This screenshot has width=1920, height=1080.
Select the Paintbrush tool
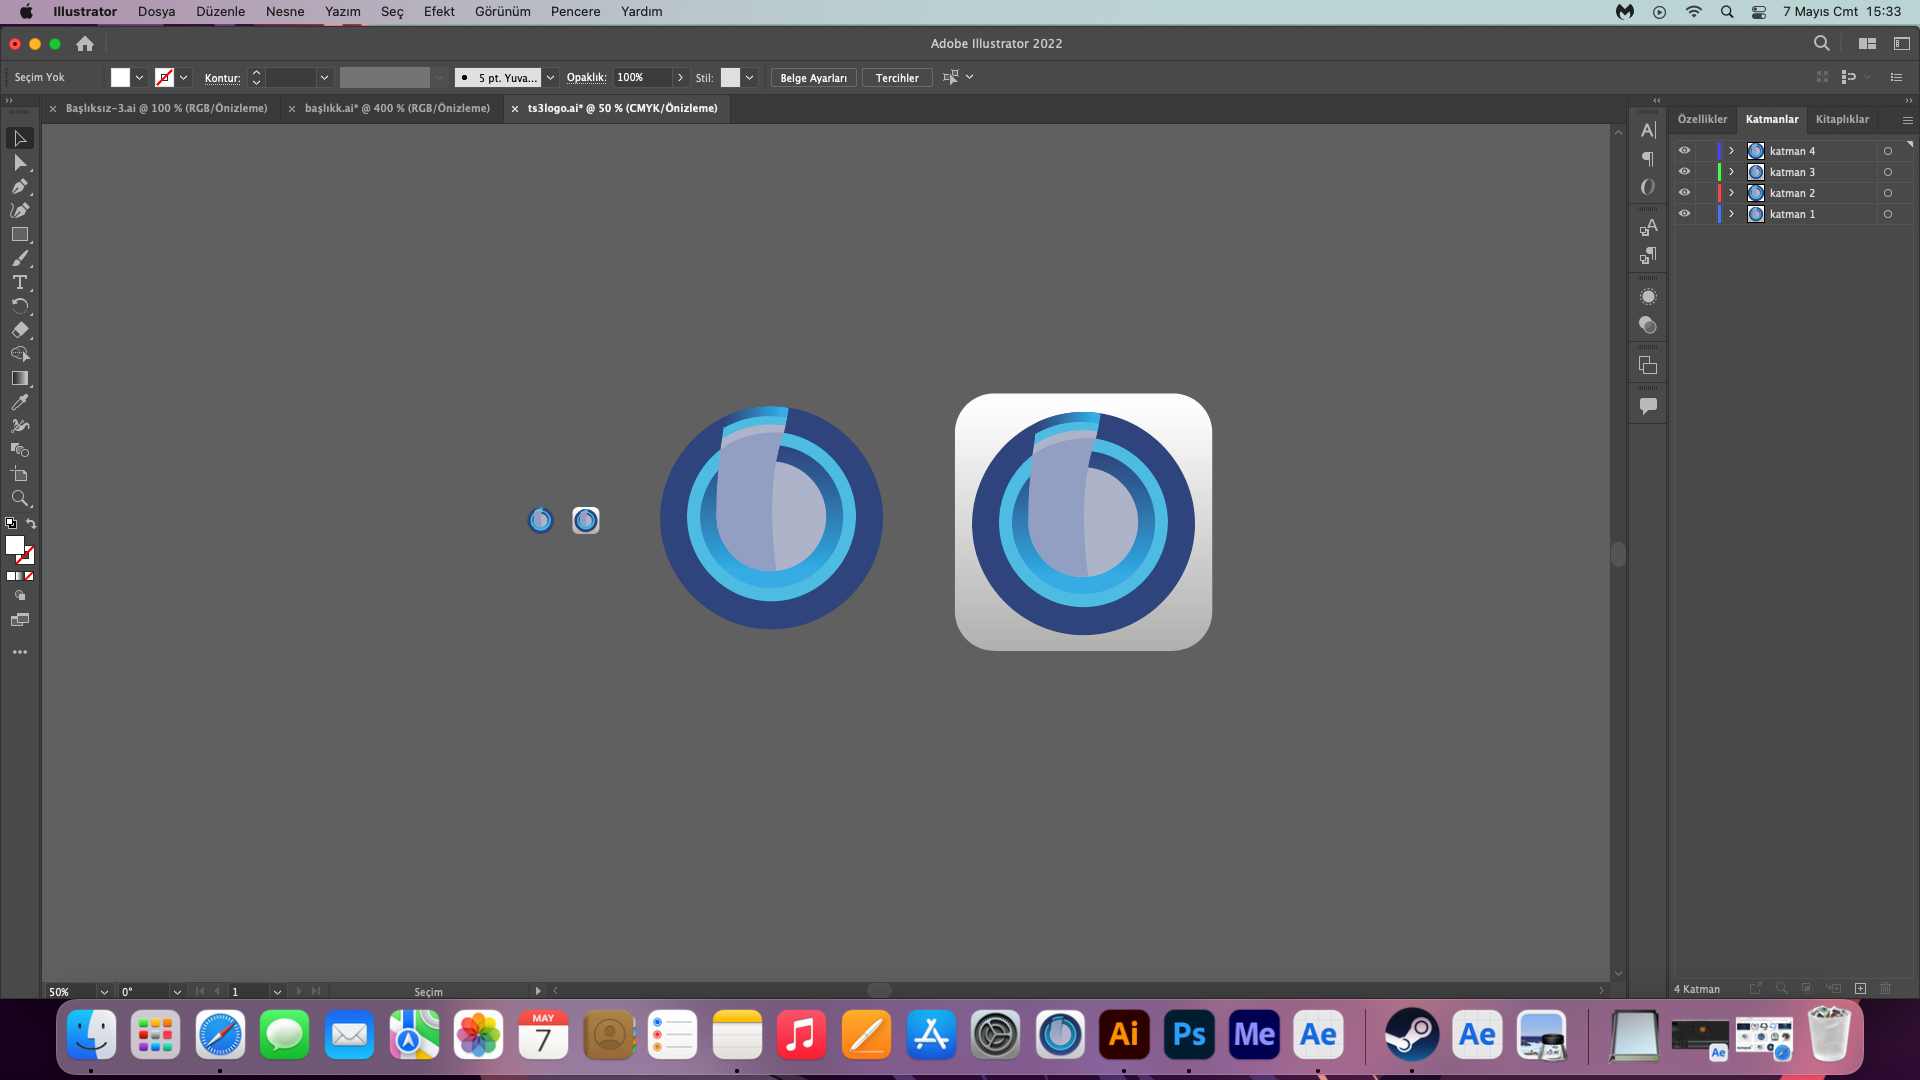click(x=20, y=259)
